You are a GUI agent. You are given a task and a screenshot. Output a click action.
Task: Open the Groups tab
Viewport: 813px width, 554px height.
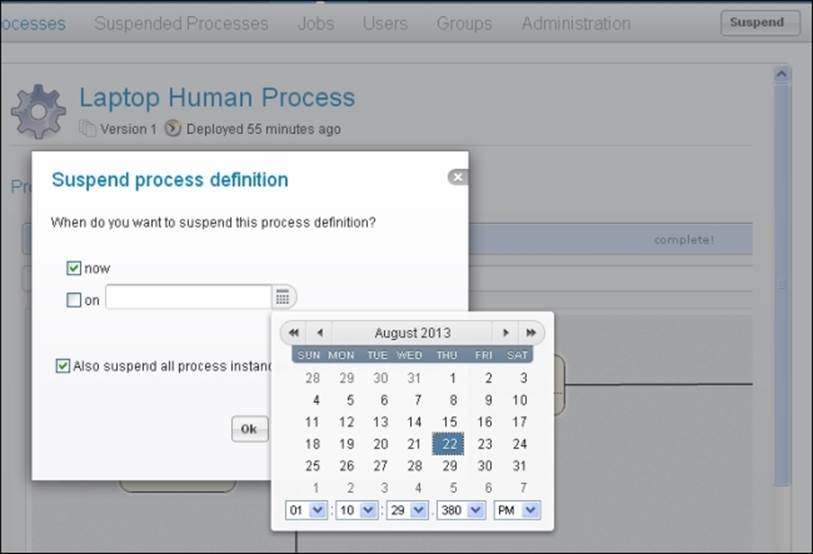click(464, 23)
